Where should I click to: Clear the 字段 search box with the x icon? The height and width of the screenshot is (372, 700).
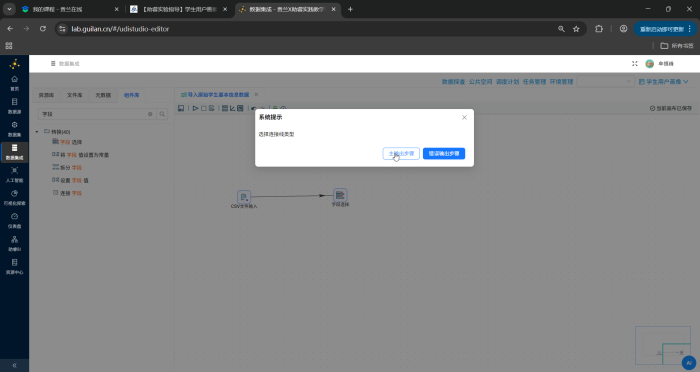(150, 114)
